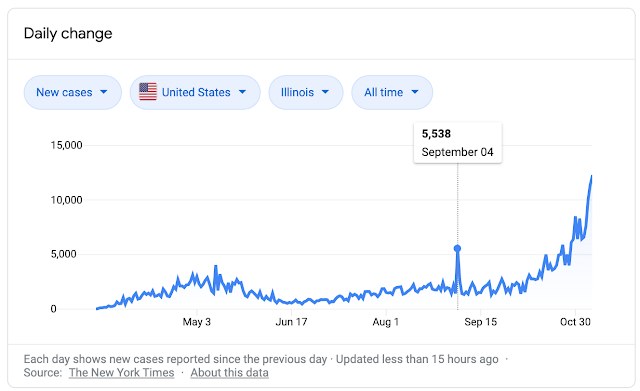Click the Oct 30 axis label

(x=575, y=322)
